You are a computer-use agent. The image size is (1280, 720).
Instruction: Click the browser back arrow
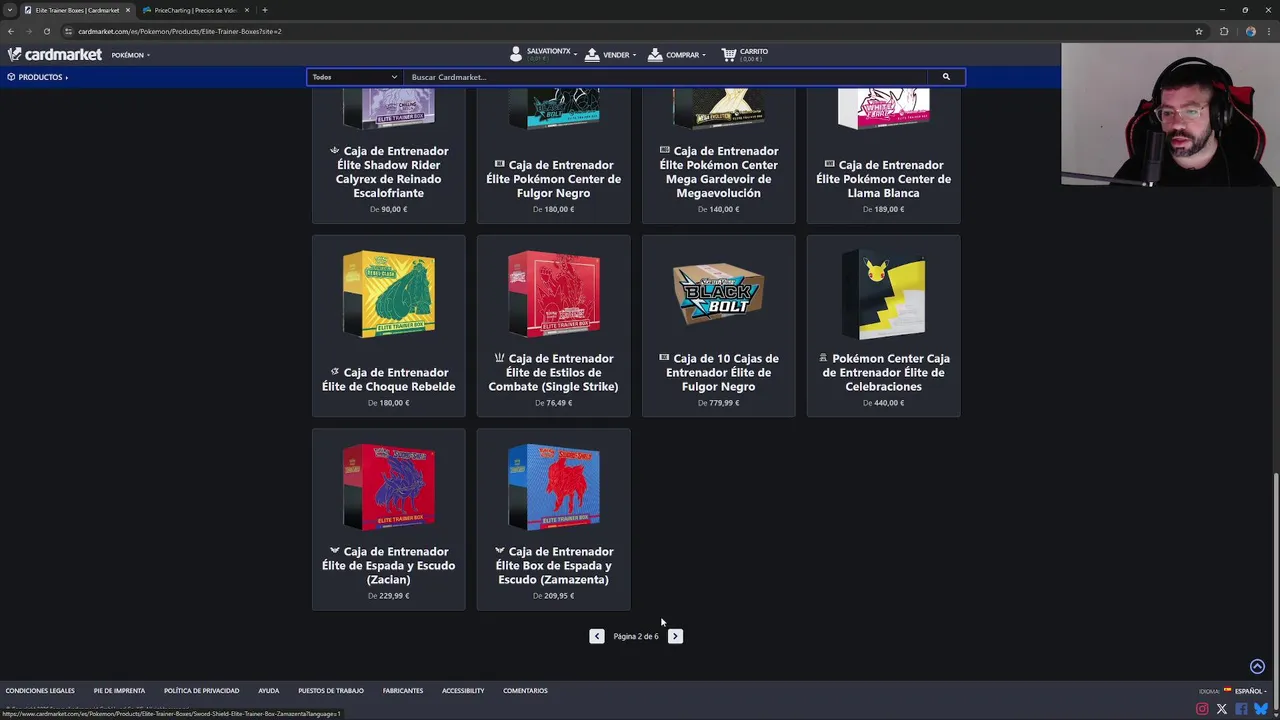point(11,31)
